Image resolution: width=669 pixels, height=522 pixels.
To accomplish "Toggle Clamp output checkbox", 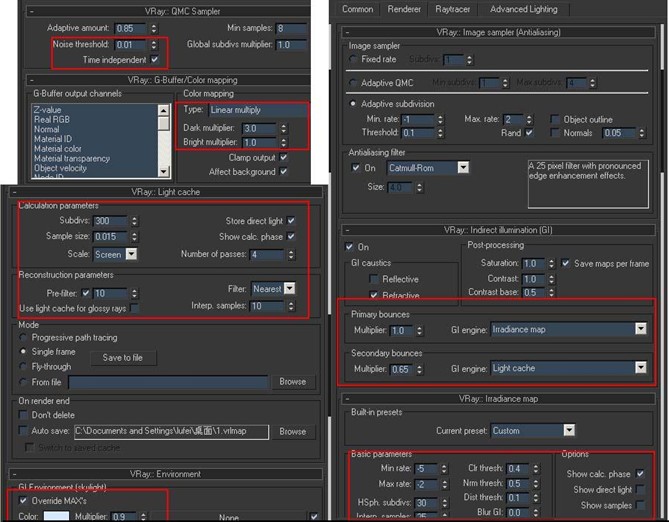I will (283, 157).
